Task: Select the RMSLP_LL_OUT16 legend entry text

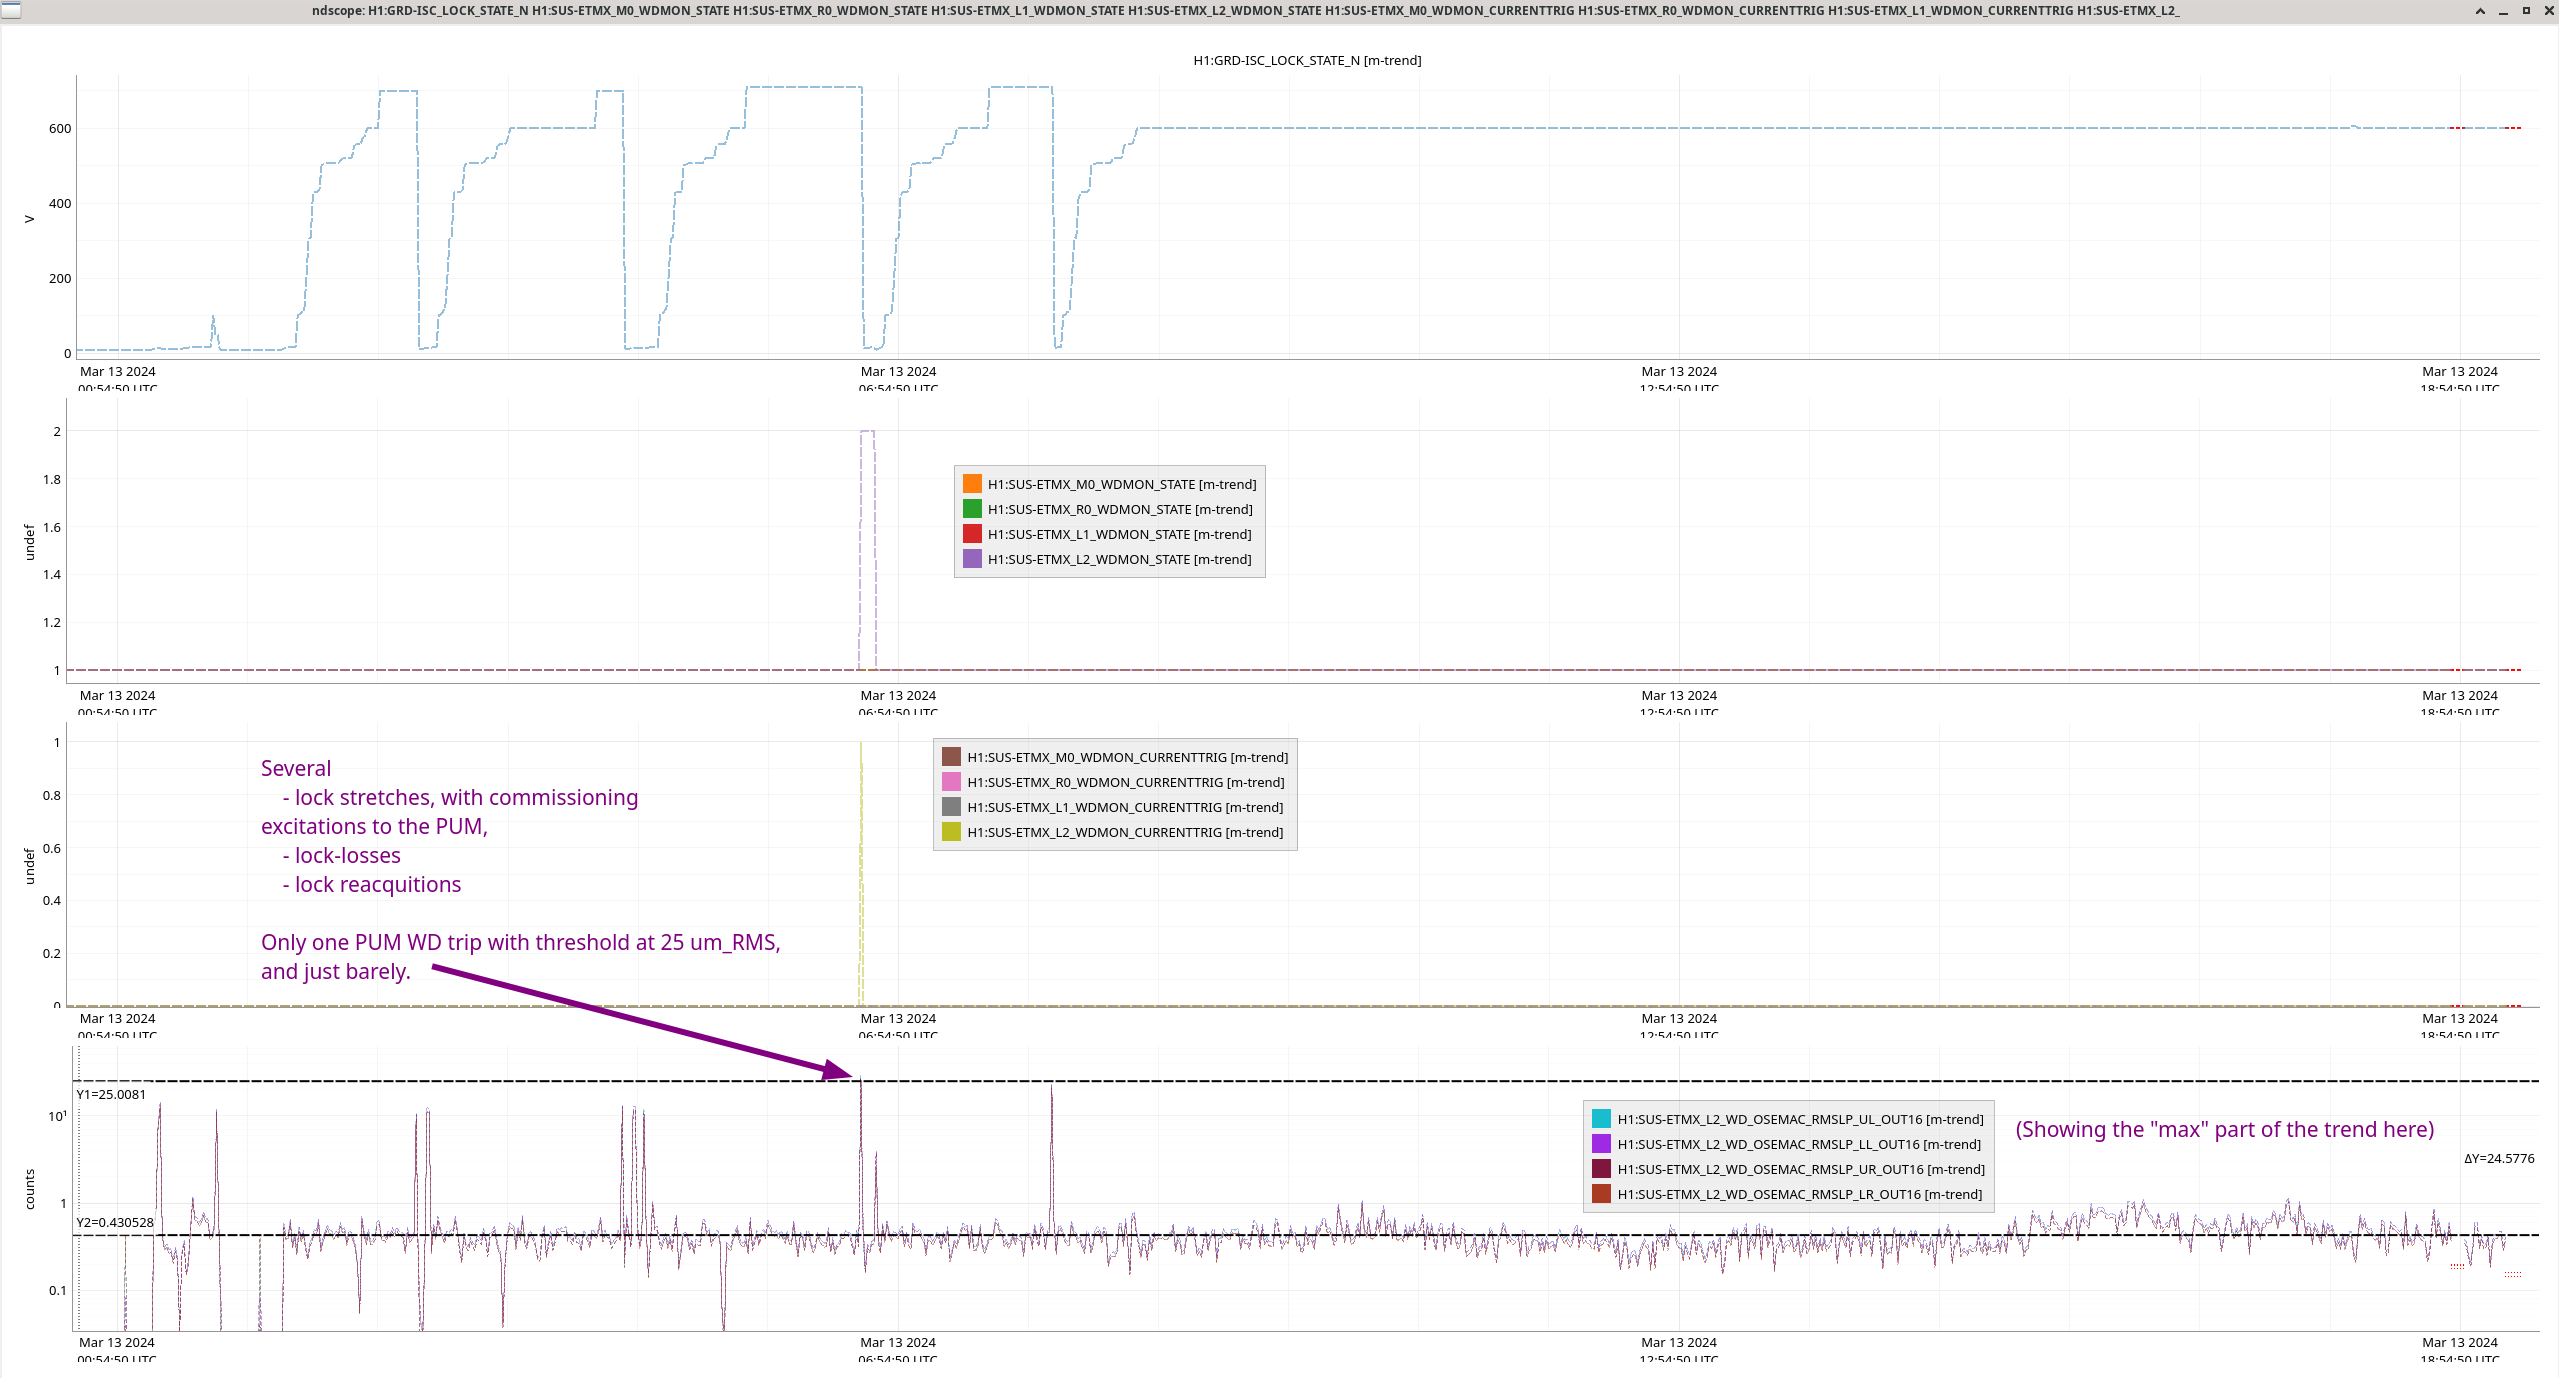Action: pos(1798,1144)
